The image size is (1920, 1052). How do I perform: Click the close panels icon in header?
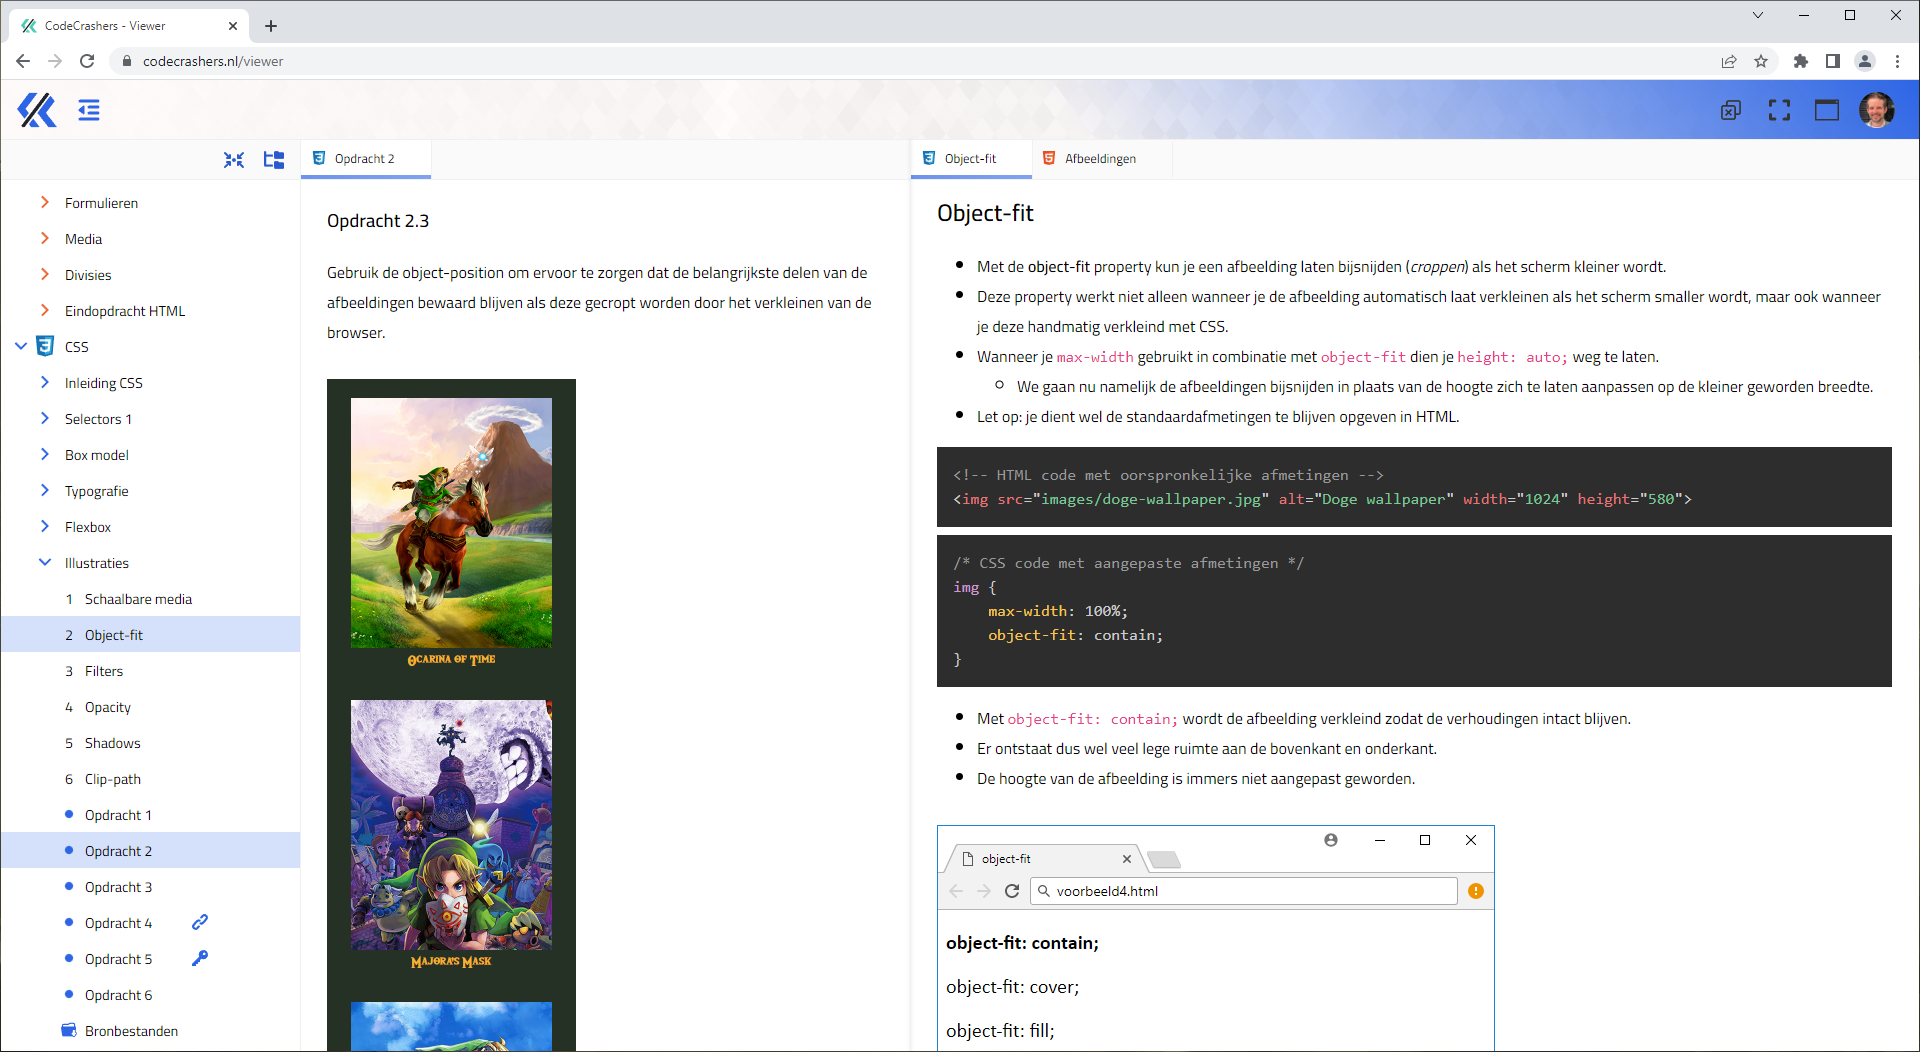(x=1730, y=110)
